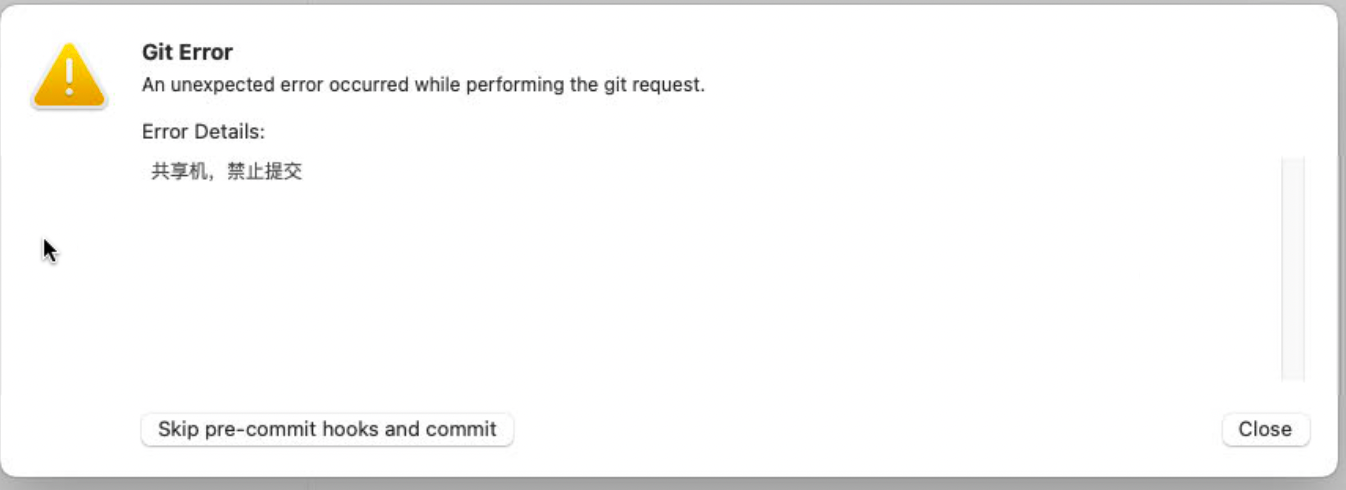Click the 禁止提交 characters in the error details
1346x490 pixels.
click(x=264, y=172)
